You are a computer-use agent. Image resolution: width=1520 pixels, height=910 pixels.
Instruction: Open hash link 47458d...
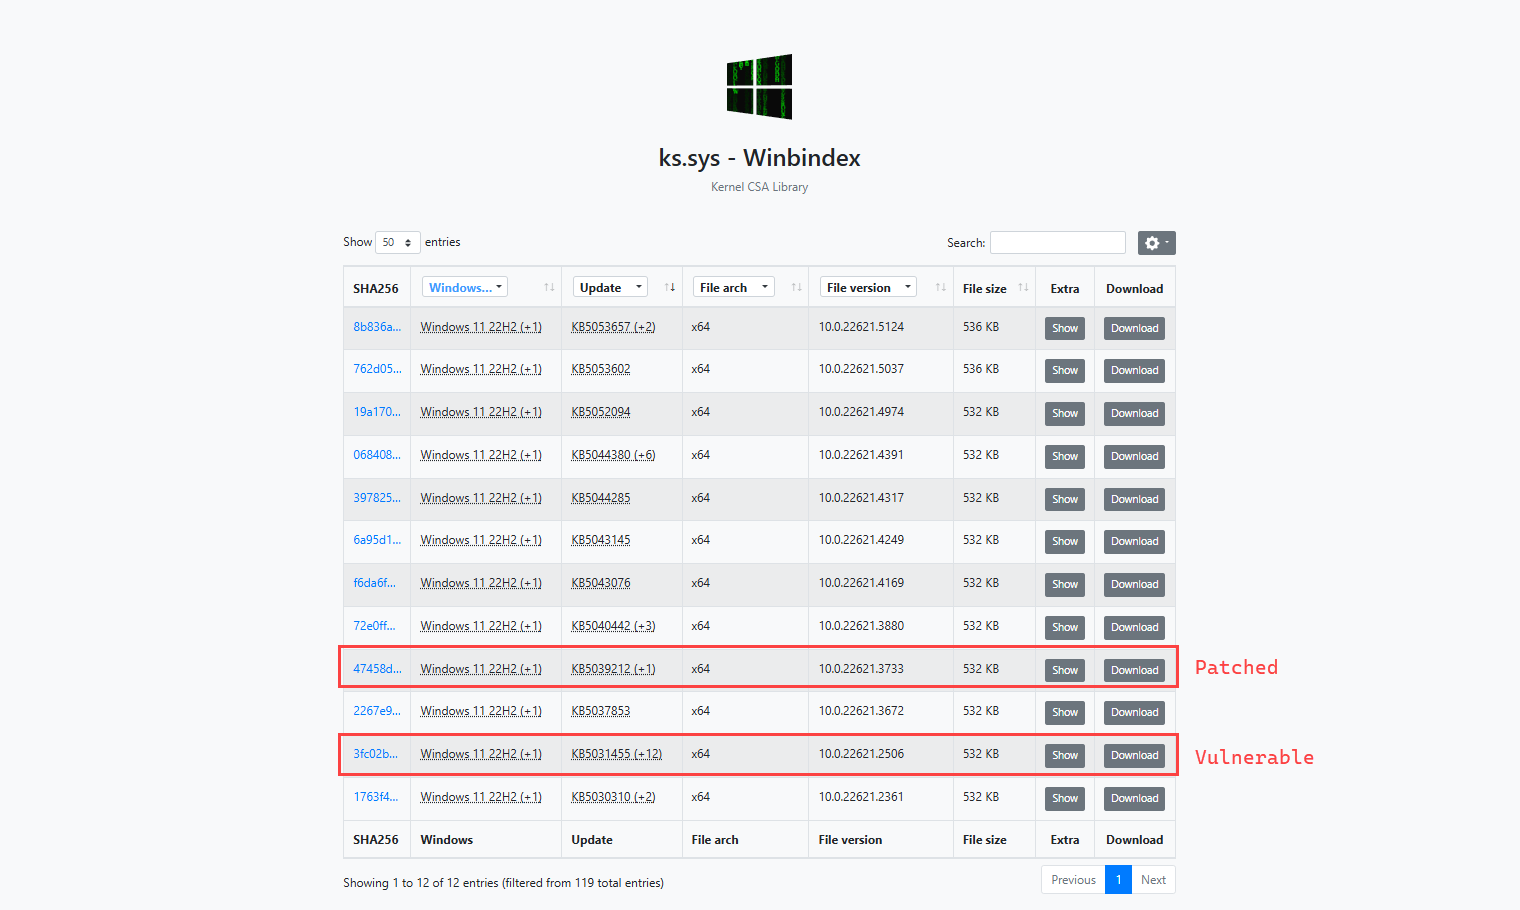[377, 669]
